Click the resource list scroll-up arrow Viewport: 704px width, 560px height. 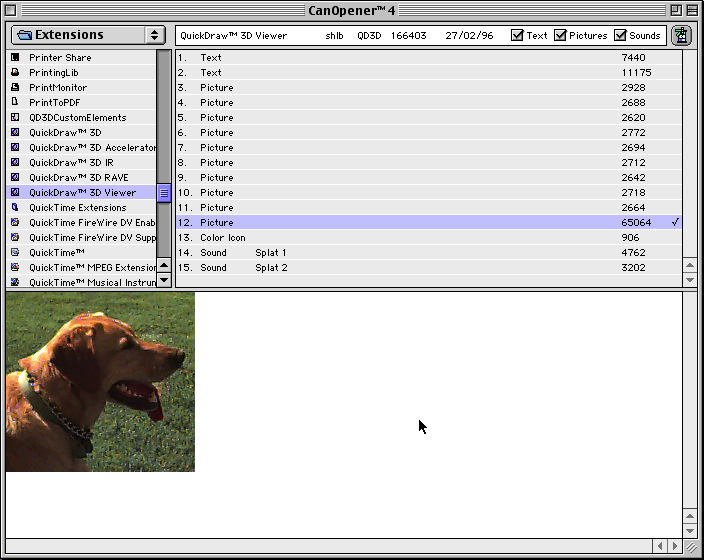690,265
